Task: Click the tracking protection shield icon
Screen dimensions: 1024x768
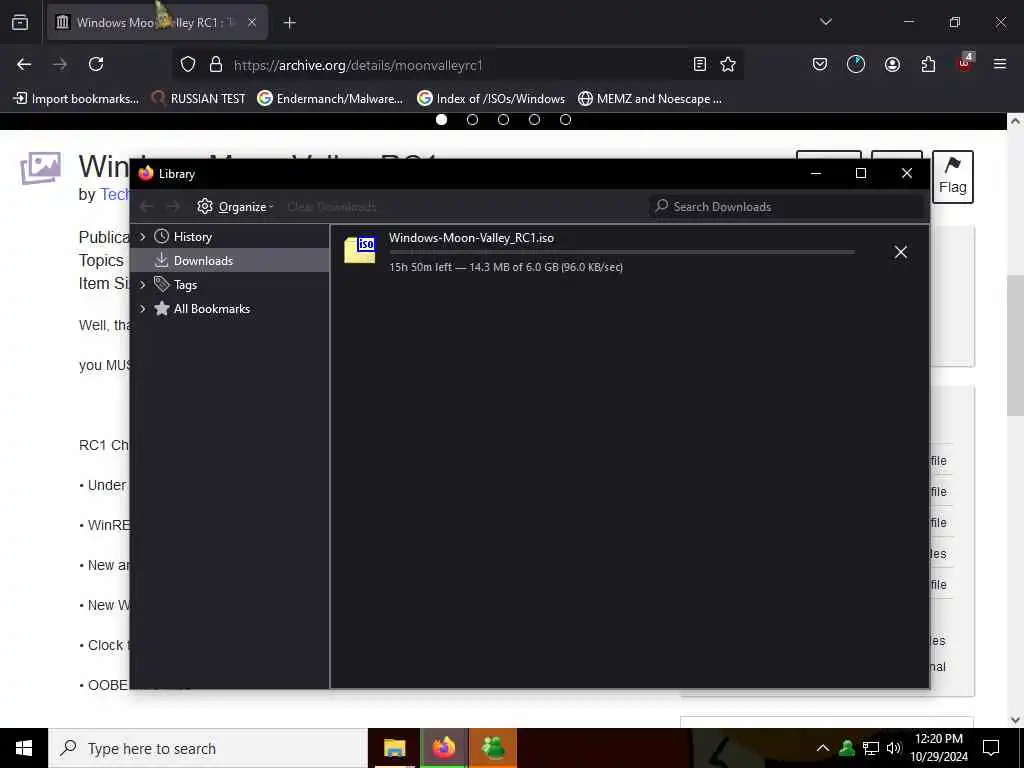Action: pyautogui.click(x=188, y=64)
